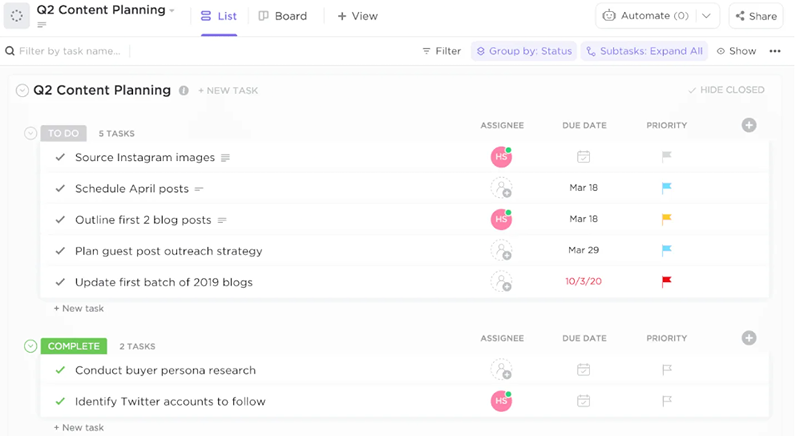
Task: Click the search magnifier icon
Action: 10,51
